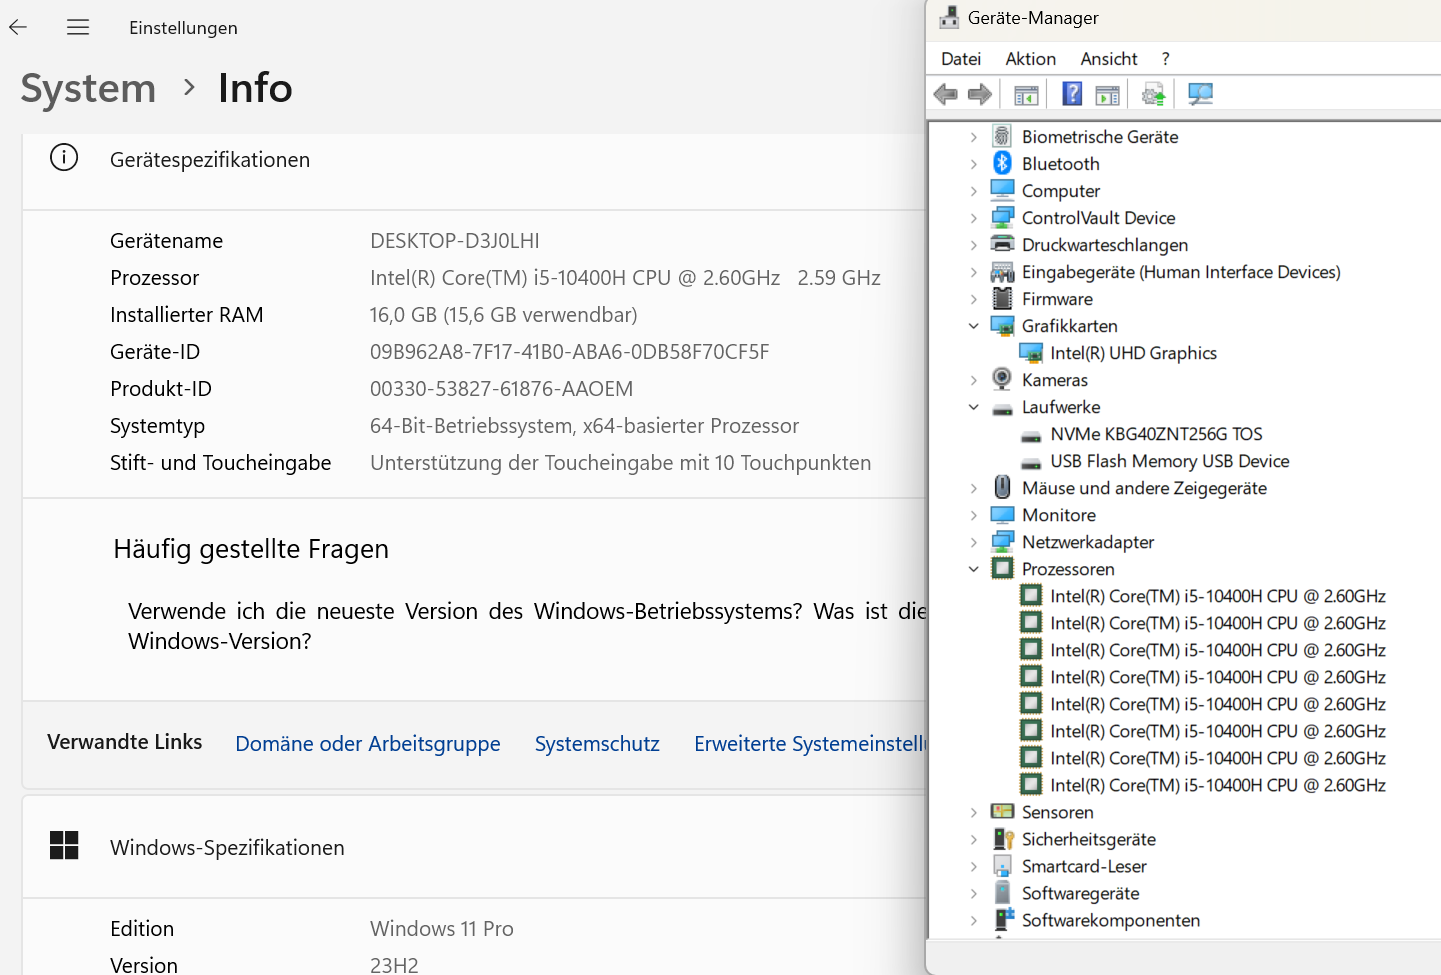Expand the Netzwerkadapter node
Image resolution: width=1441 pixels, height=975 pixels.
tap(974, 542)
